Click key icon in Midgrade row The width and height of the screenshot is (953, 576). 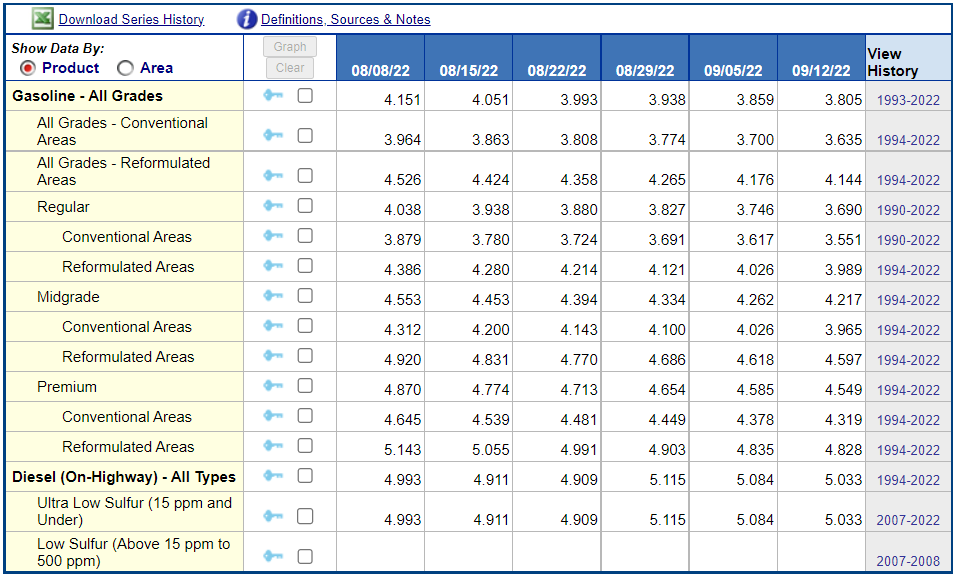pyautogui.click(x=273, y=296)
